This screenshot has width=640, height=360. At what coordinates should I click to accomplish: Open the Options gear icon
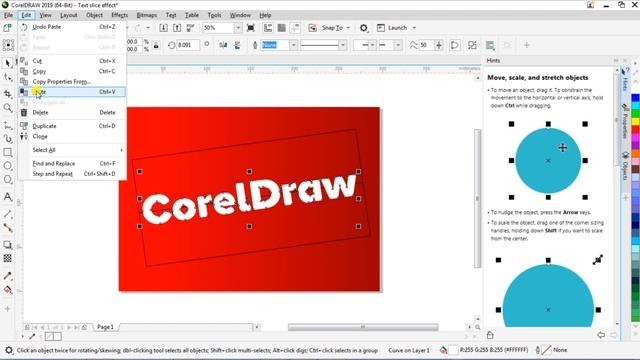pyautogui.click(x=364, y=28)
